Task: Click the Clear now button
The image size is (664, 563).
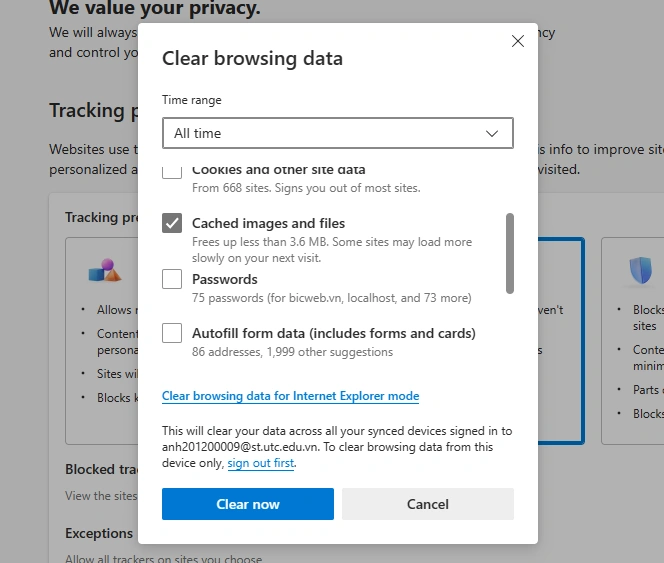Action: pos(248,504)
